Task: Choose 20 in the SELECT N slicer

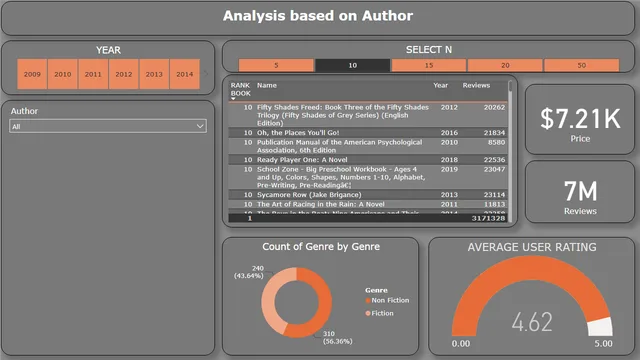Action: point(505,65)
